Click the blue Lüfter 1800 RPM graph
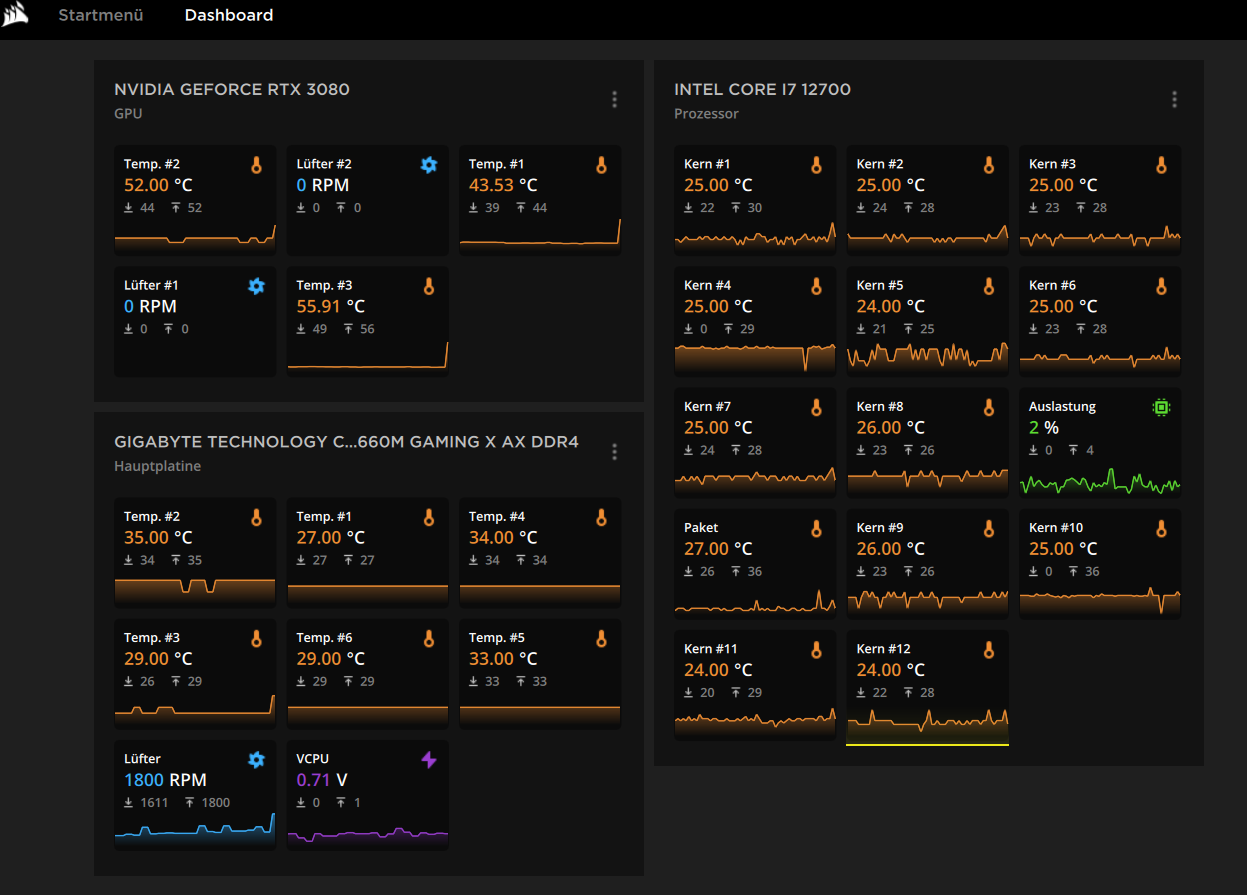The image size is (1247, 895). tap(195, 831)
